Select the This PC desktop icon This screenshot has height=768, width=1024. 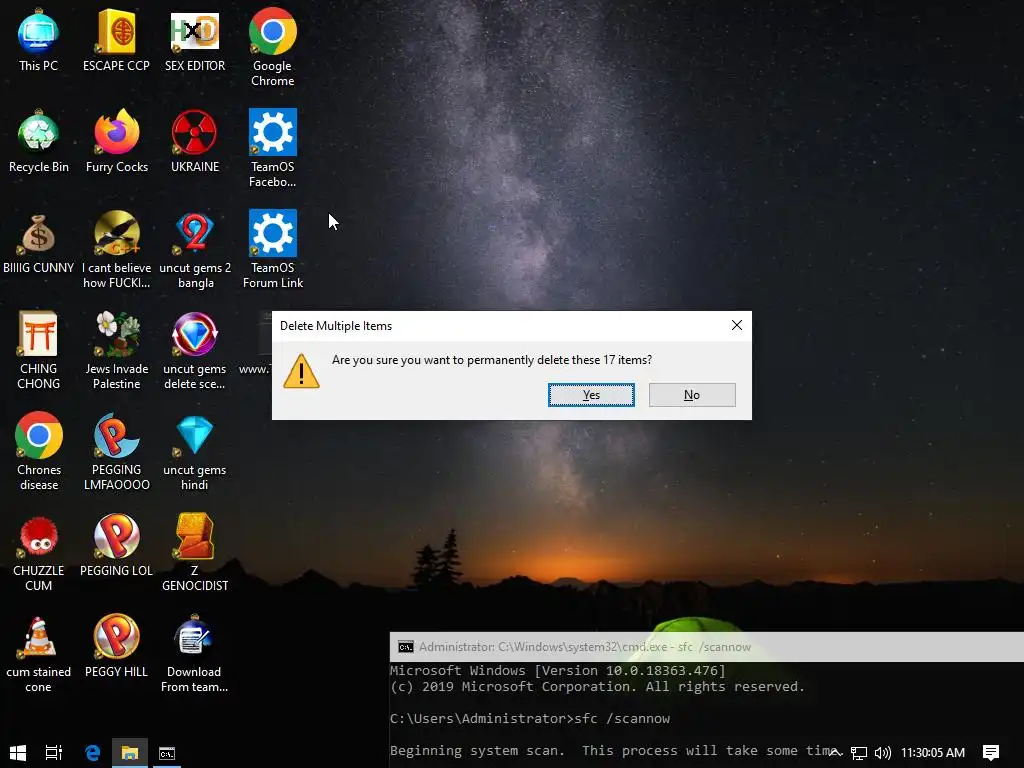tap(39, 40)
